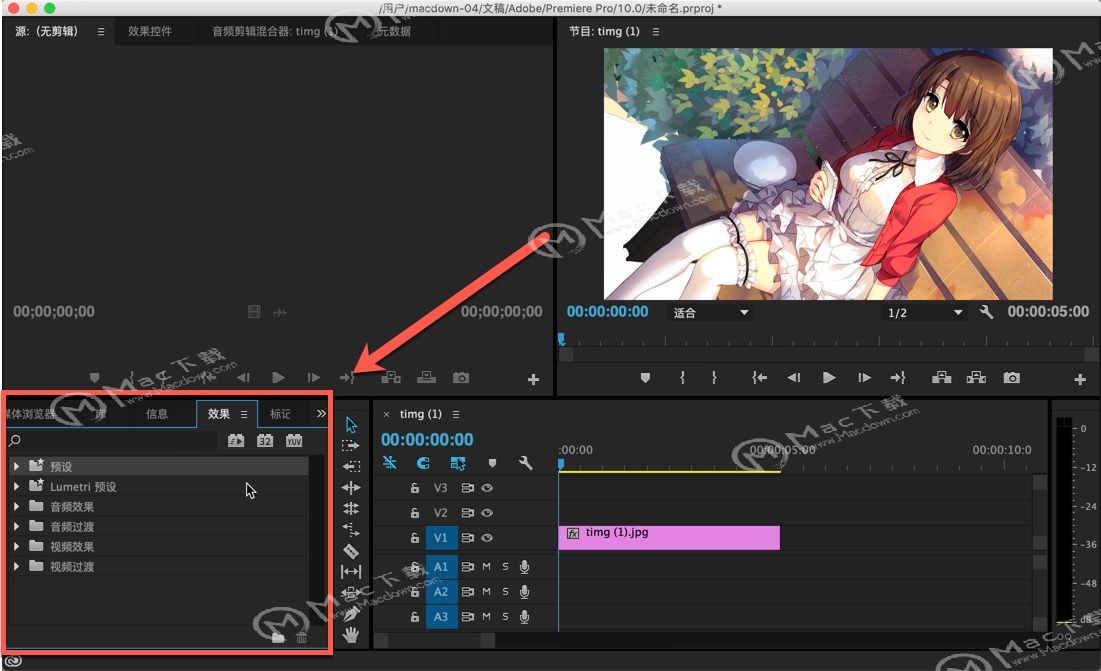Click Program Monitor playhead timecode
Image resolution: width=1101 pixels, height=671 pixels.
[x=607, y=312]
